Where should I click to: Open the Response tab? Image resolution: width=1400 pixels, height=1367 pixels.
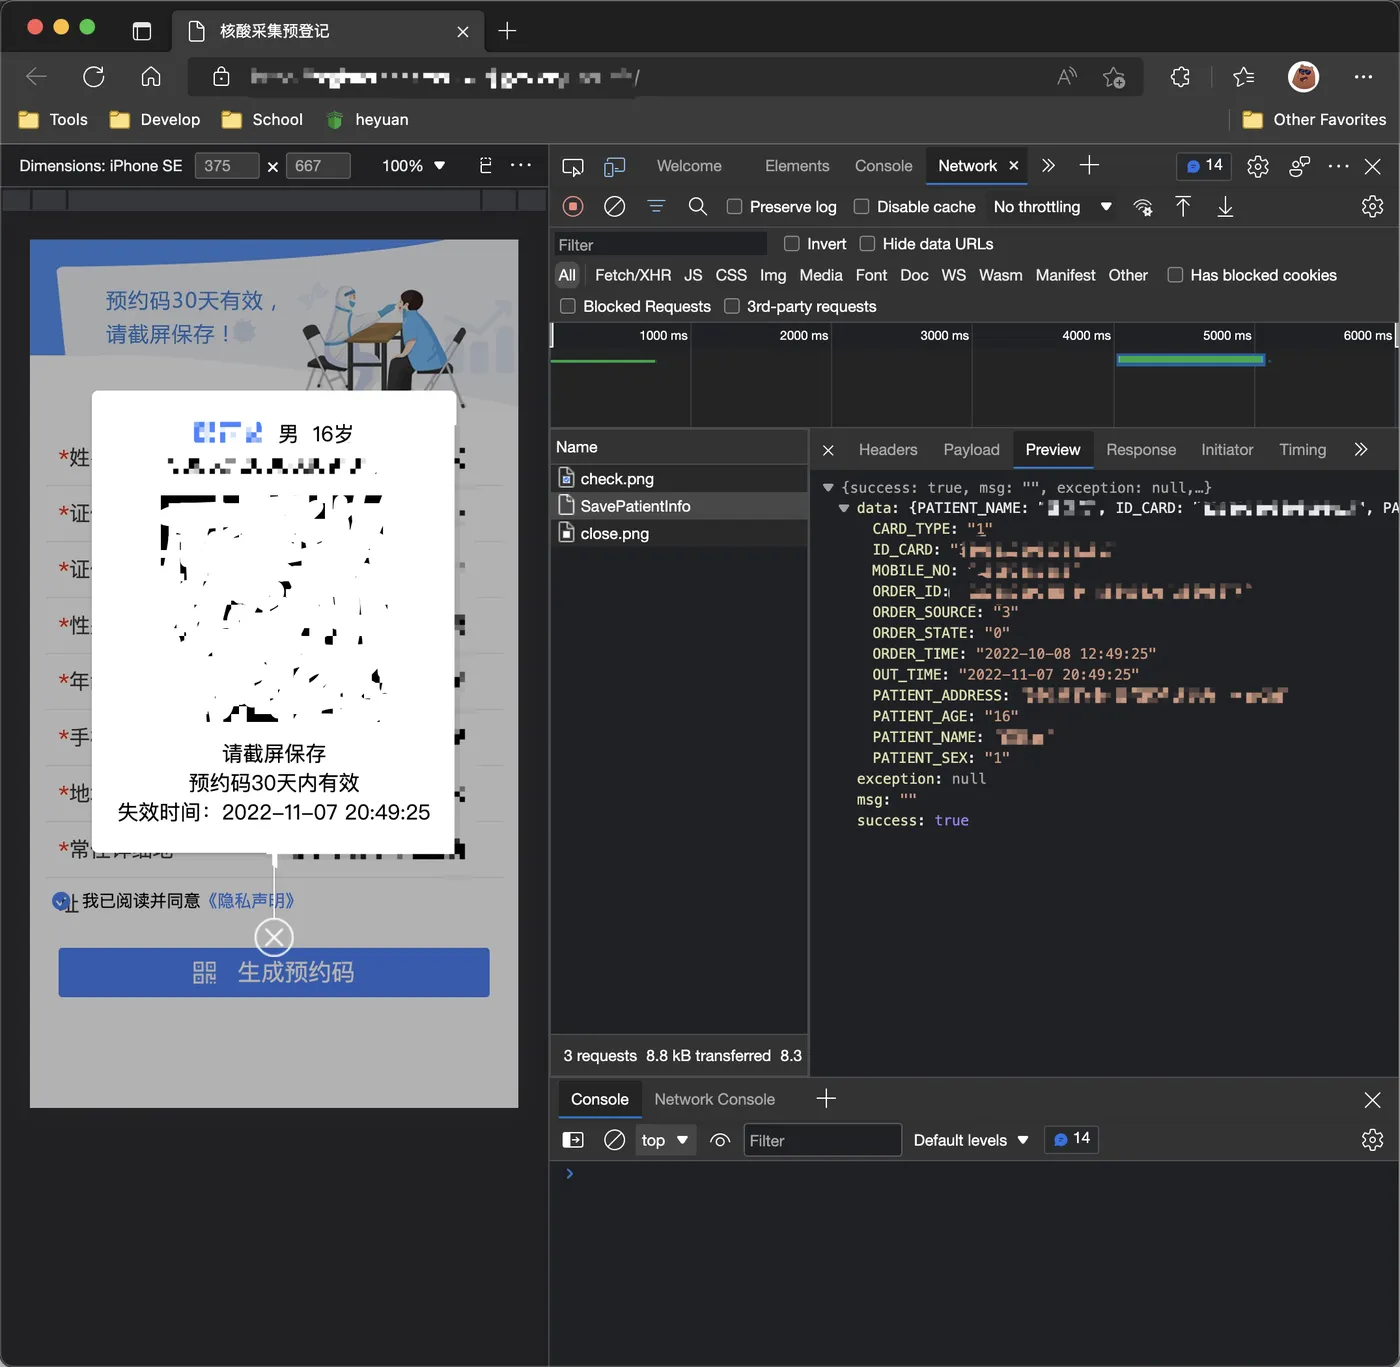[x=1141, y=450]
